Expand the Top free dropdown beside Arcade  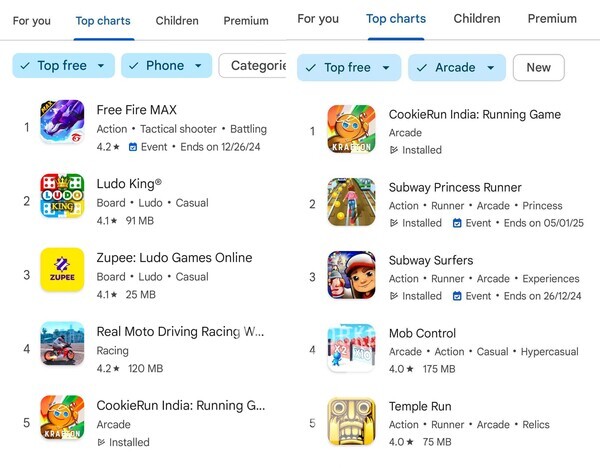pos(348,67)
